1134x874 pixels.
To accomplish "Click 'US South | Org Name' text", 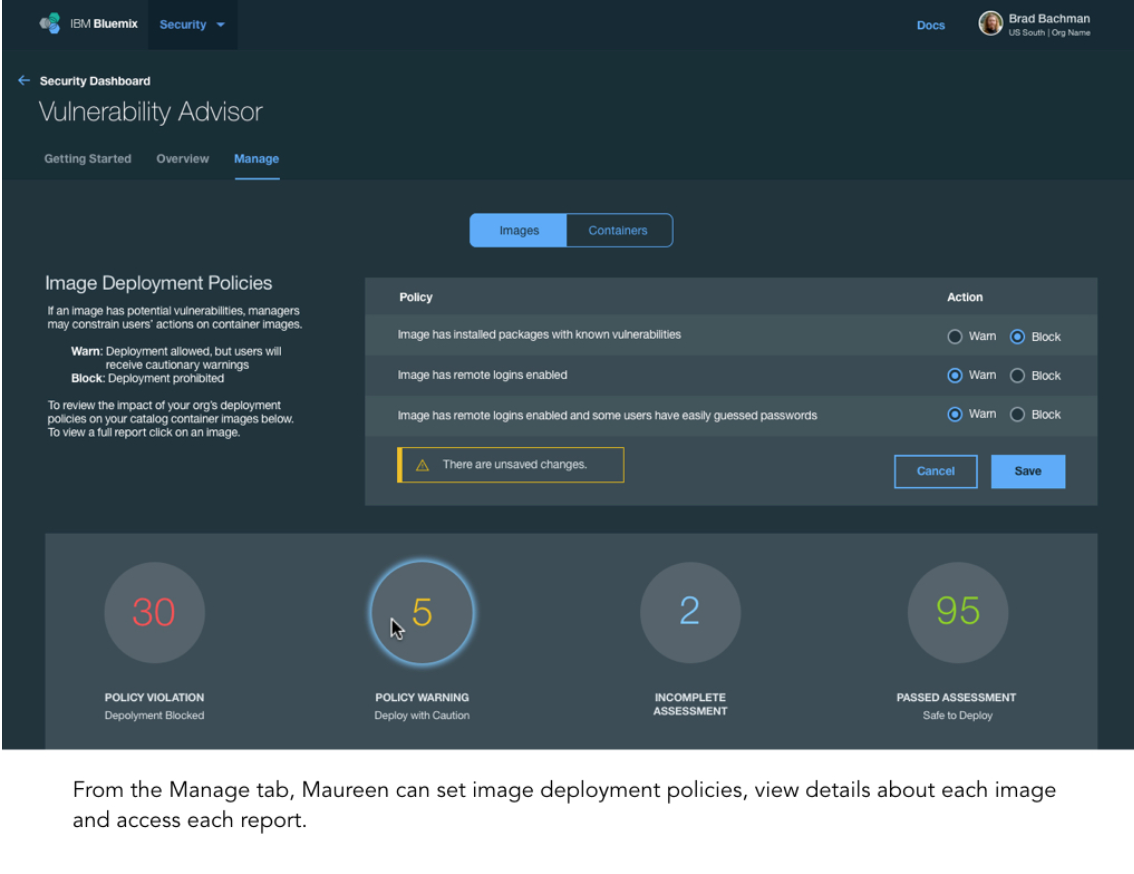I will (1049, 33).
